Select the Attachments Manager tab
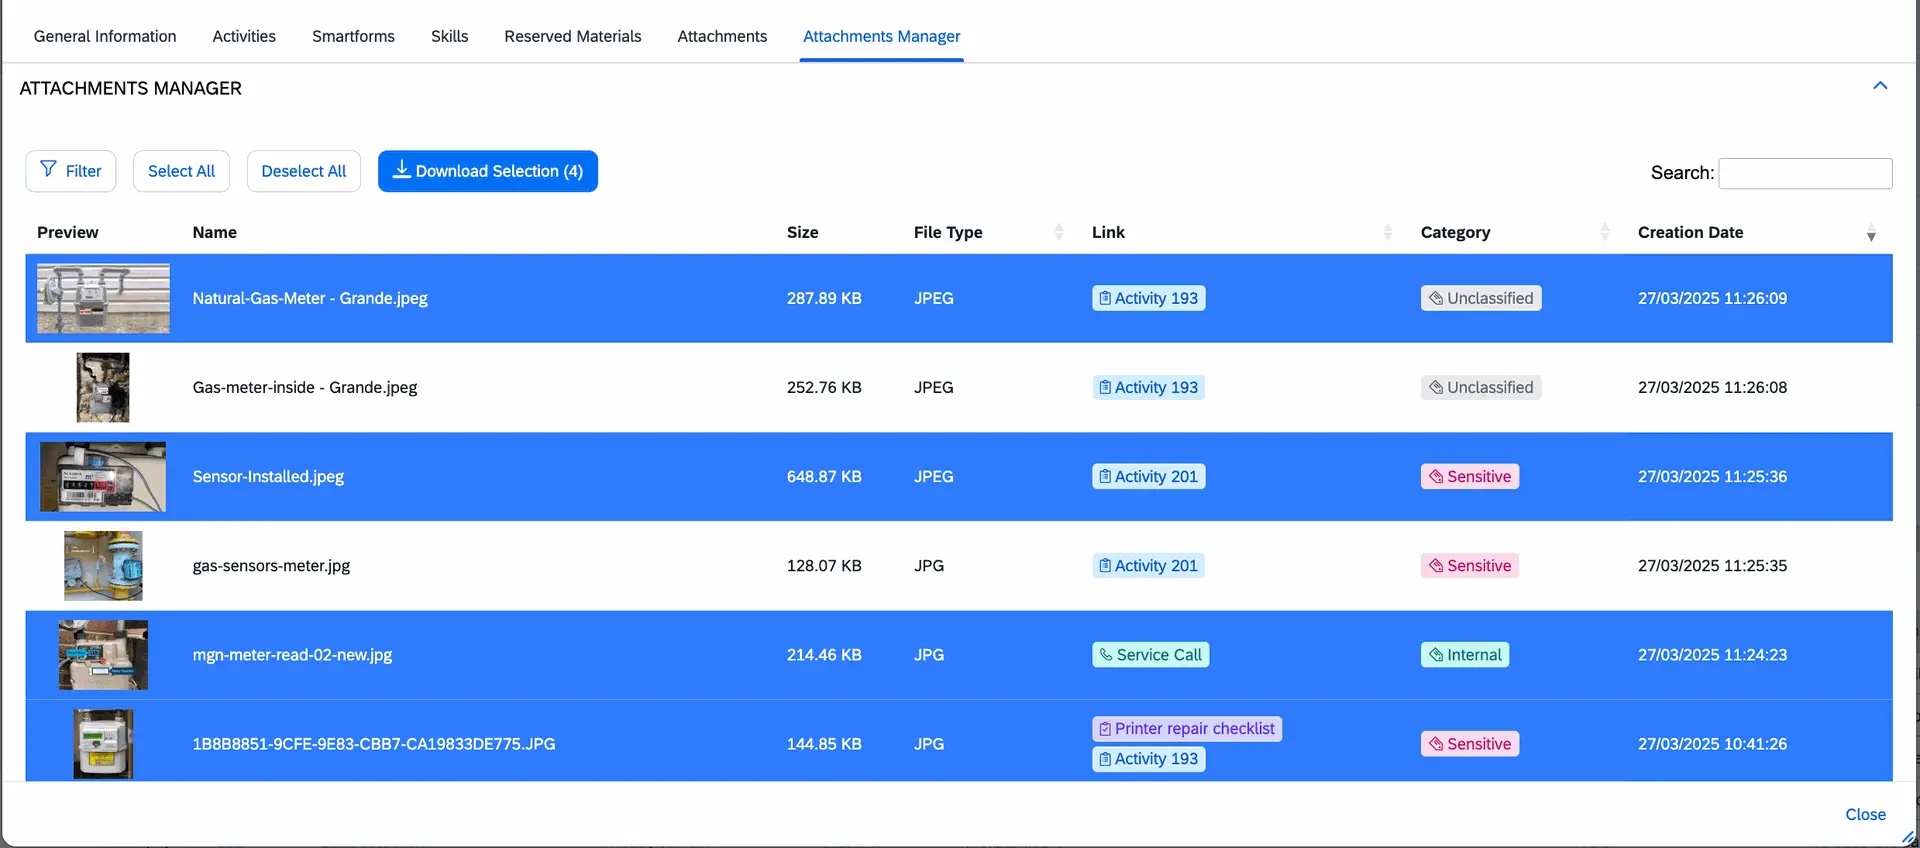Image resolution: width=1920 pixels, height=848 pixels. [881, 36]
